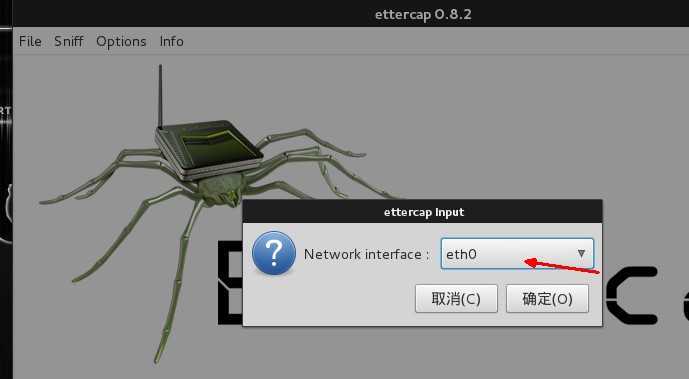689x379 pixels.
Task: Expand the Network interface dropdown arrow
Action: 581,253
